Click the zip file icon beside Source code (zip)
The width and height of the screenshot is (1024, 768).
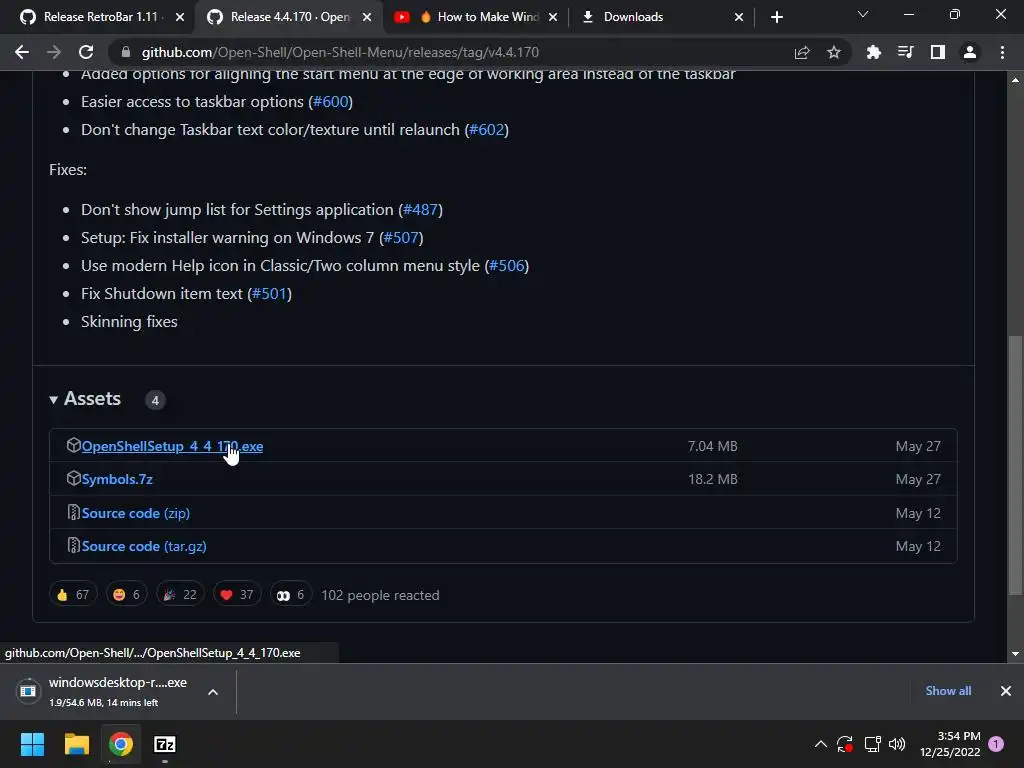coord(73,513)
